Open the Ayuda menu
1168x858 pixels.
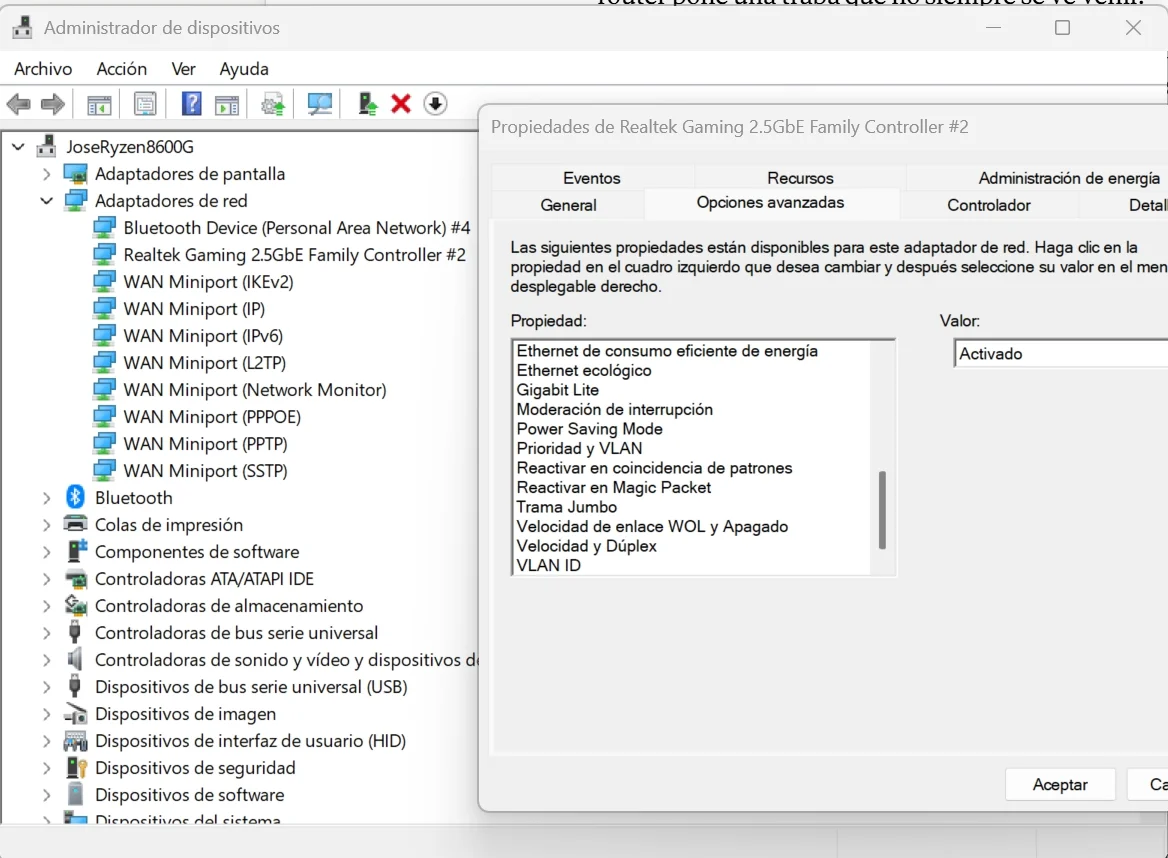click(244, 69)
